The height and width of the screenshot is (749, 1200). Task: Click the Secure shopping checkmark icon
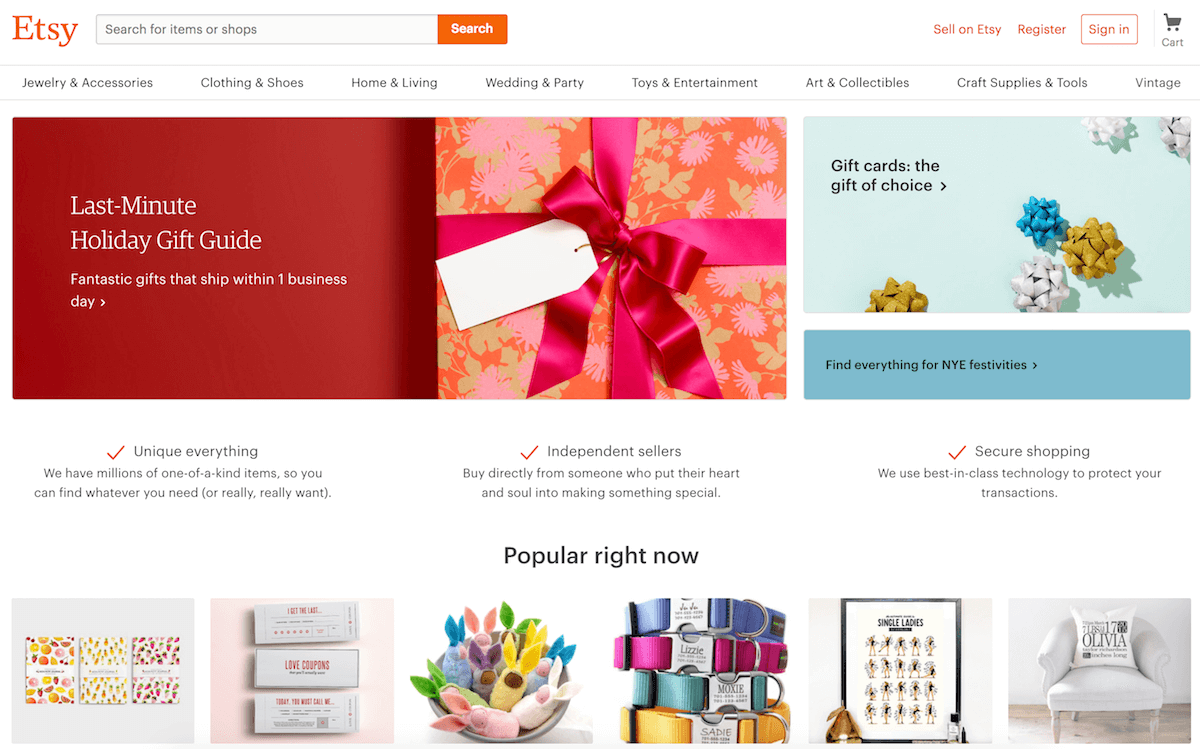coord(957,452)
